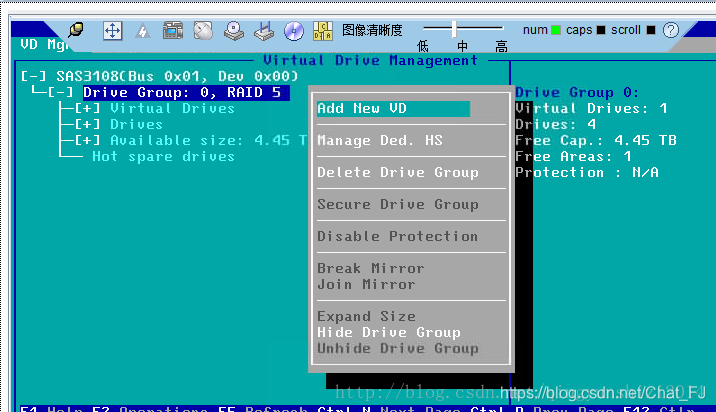Click the image clarity slider handle
The image size is (716, 412).
pos(454,29)
